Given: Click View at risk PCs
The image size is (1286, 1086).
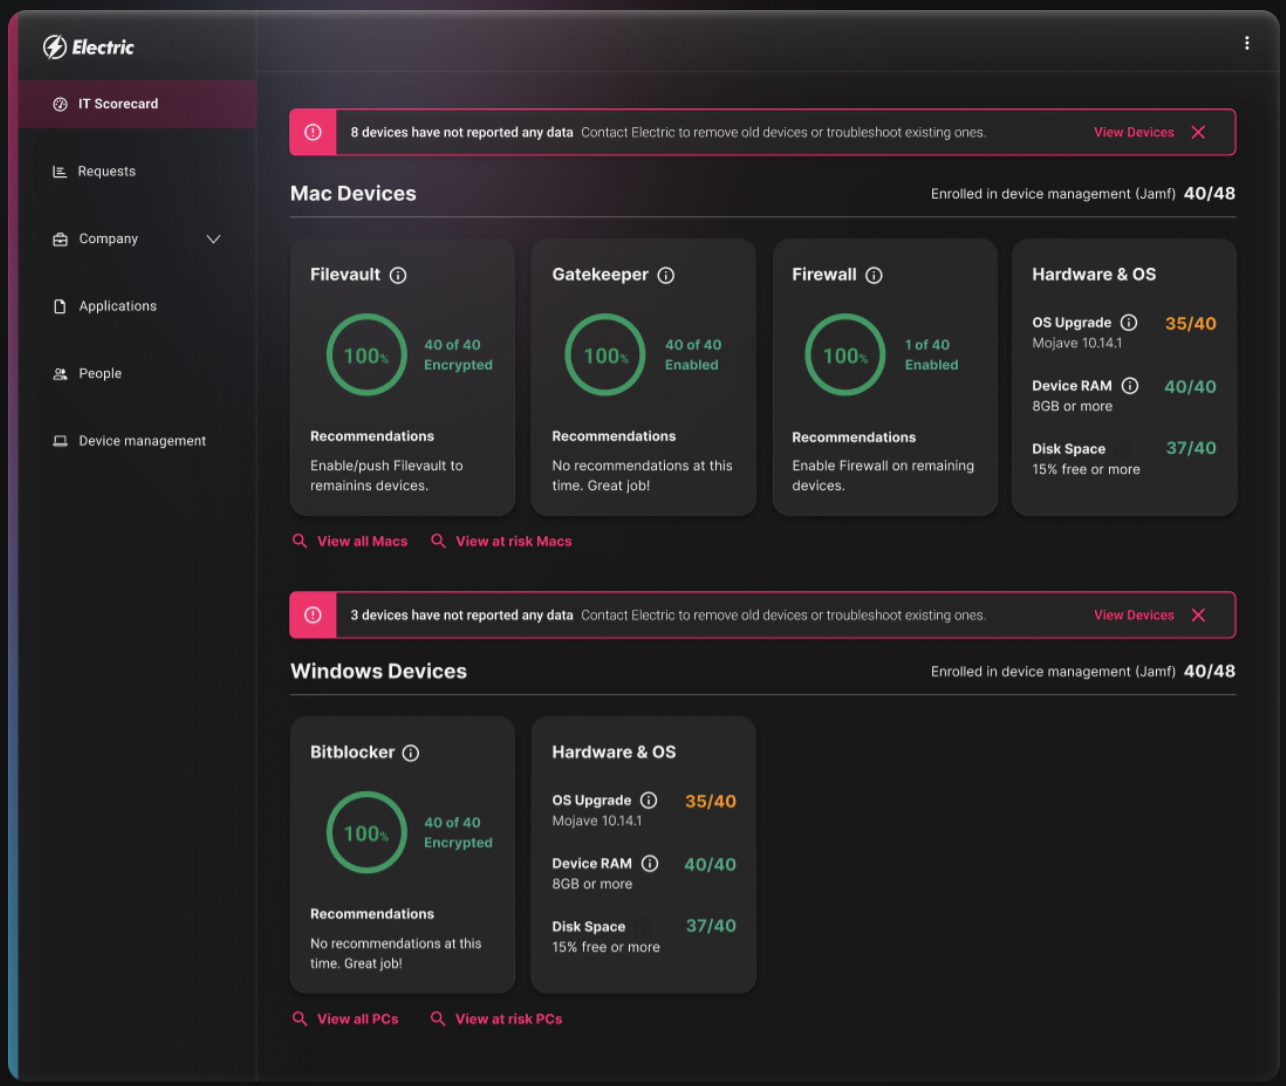Looking at the screenshot, I should pyautogui.click(x=508, y=1018).
